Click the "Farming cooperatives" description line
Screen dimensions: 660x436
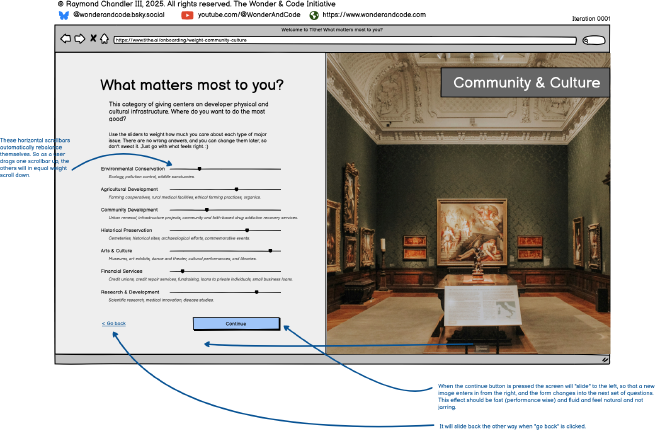pos(184,197)
